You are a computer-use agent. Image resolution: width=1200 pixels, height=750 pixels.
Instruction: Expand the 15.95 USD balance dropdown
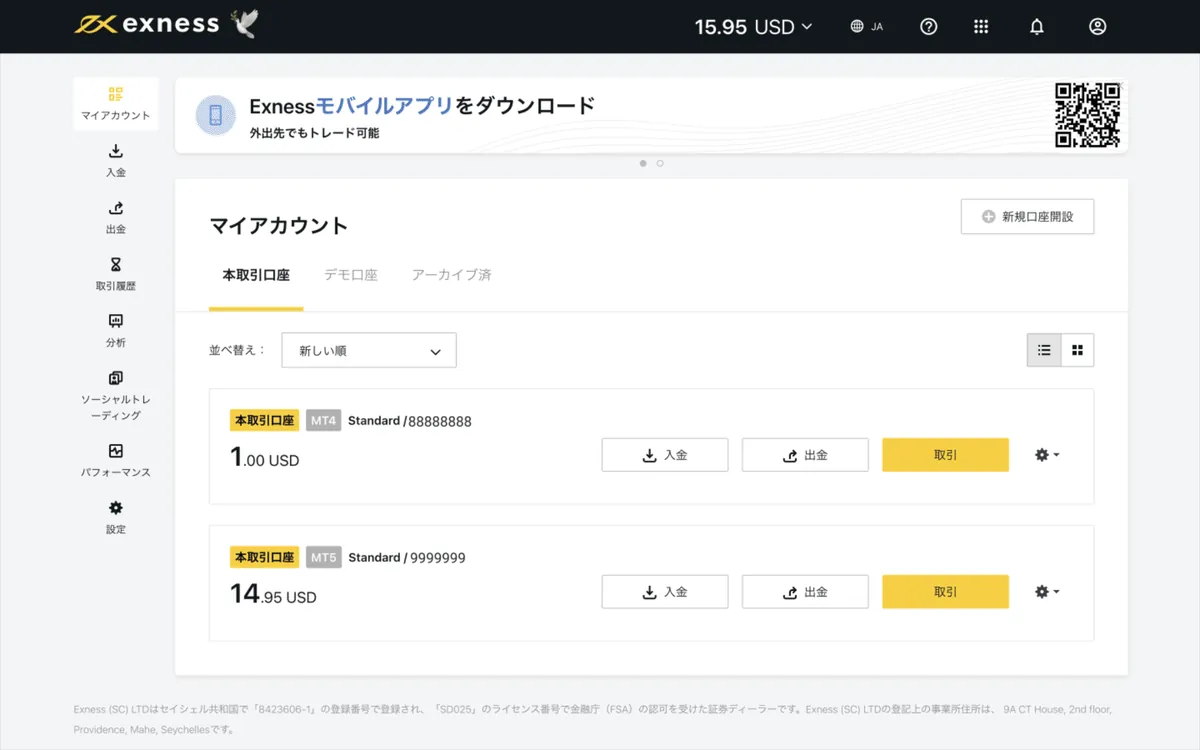[753, 27]
